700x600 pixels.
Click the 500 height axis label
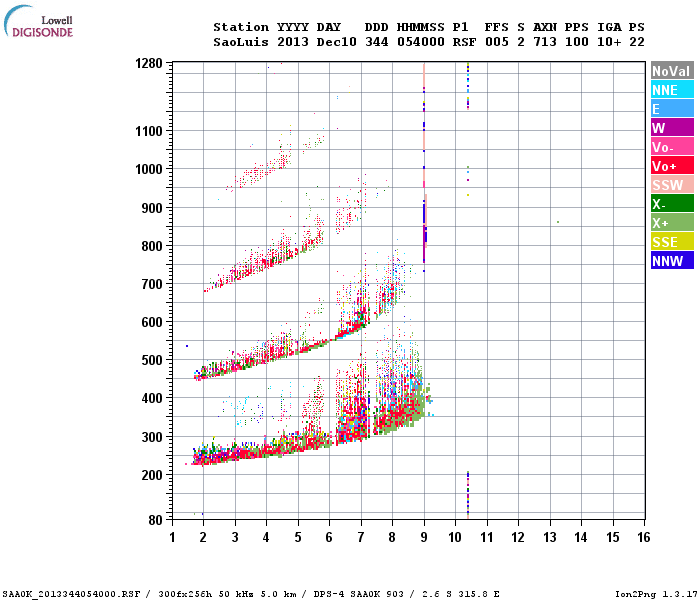(152, 360)
